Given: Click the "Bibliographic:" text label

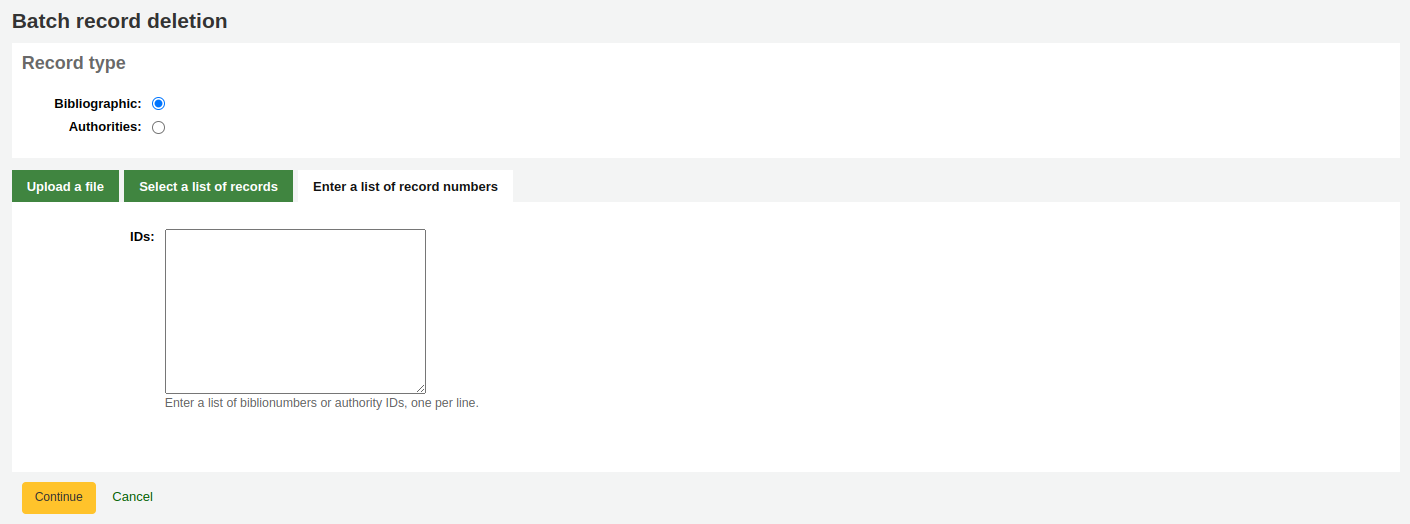Looking at the screenshot, I should (98, 104).
